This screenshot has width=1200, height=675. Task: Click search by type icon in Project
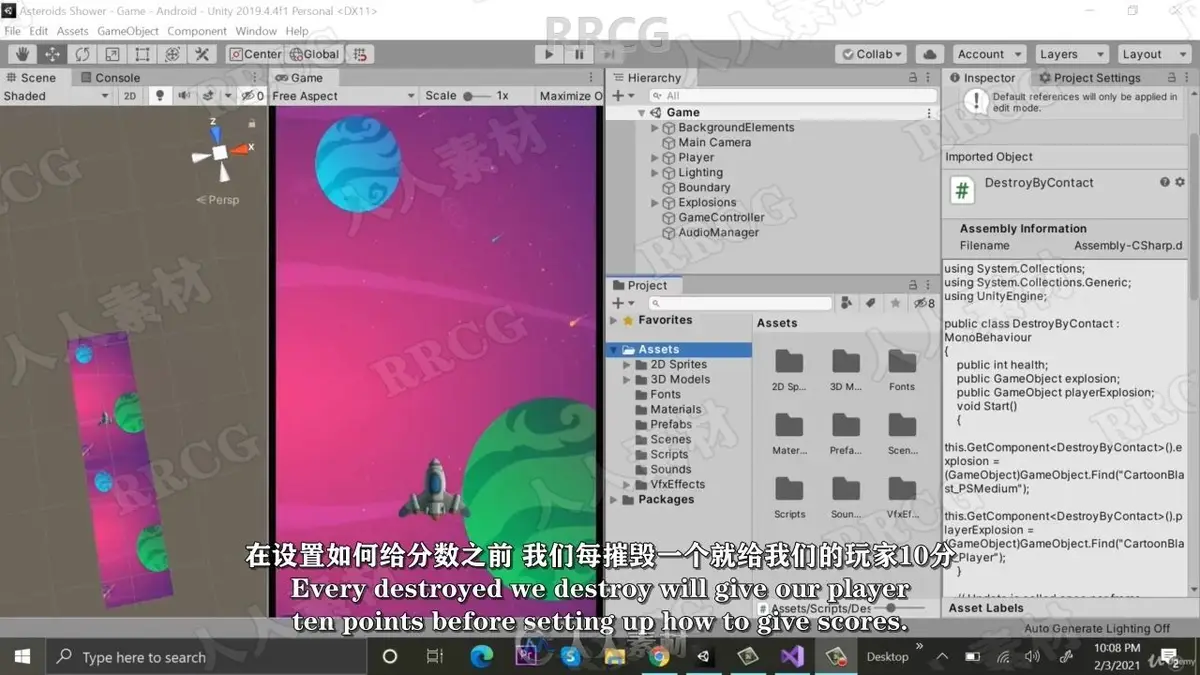click(846, 303)
